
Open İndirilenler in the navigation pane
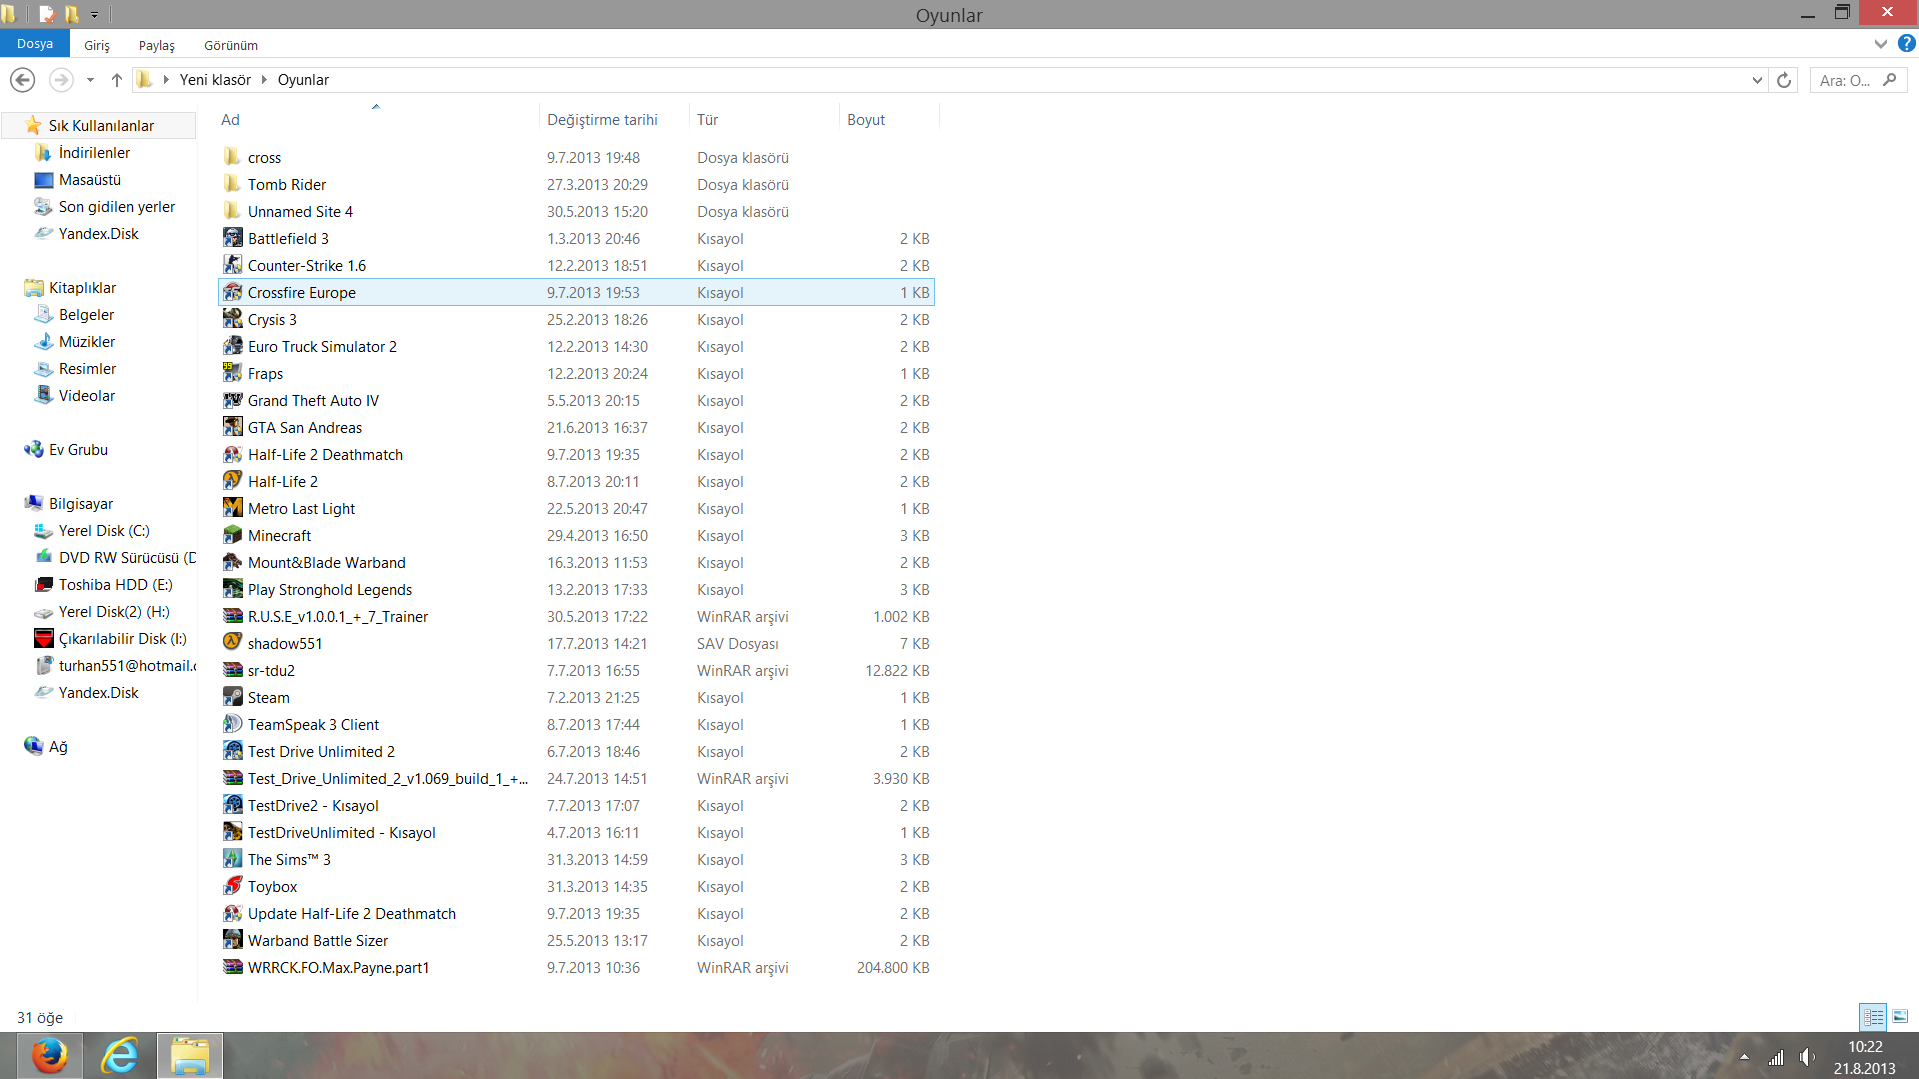94,153
